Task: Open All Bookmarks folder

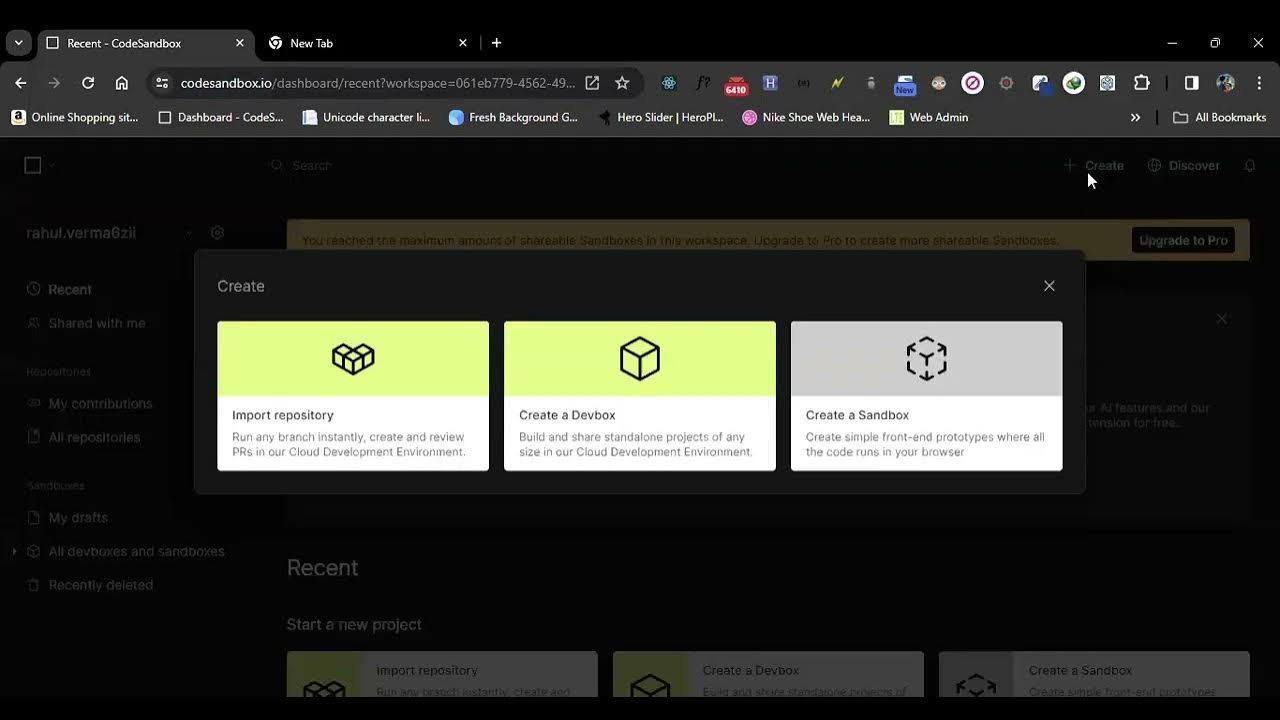Action: [x=1219, y=117]
